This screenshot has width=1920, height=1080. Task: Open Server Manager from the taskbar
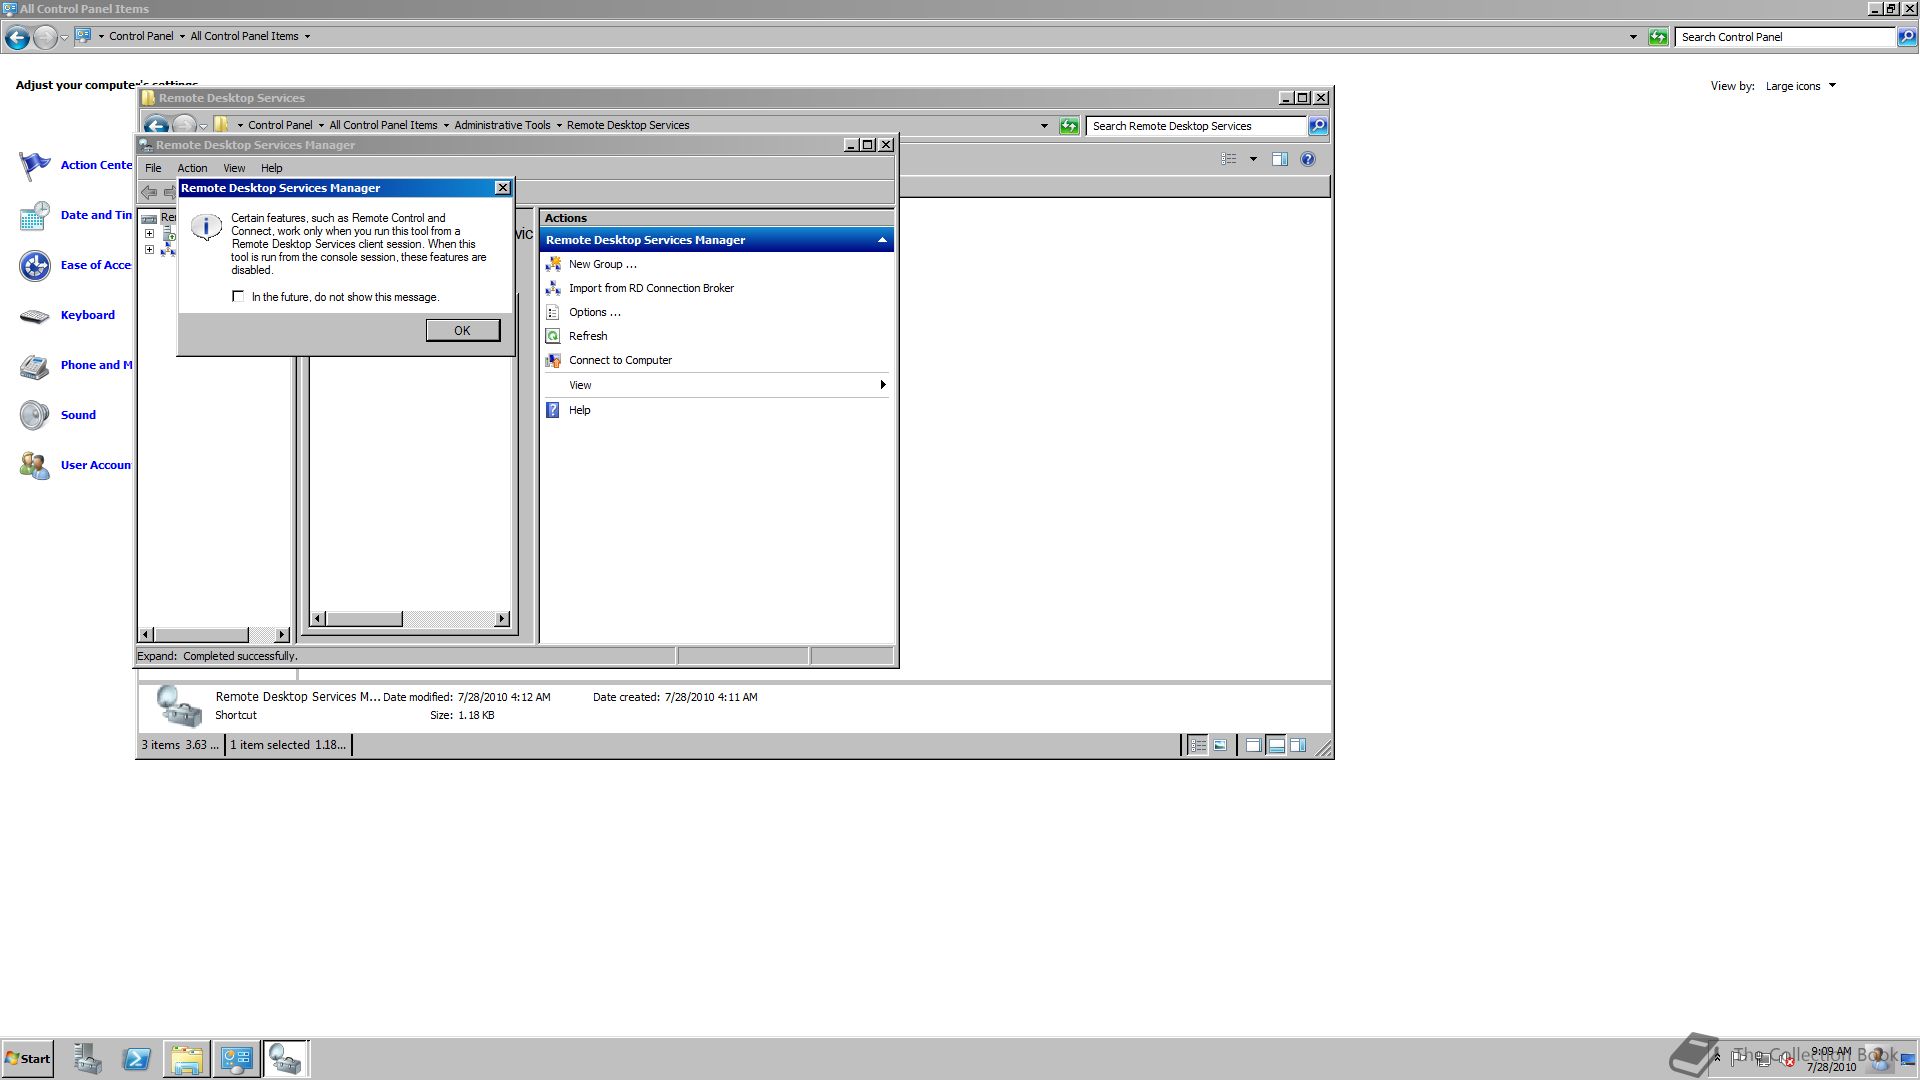click(x=87, y=1059)
